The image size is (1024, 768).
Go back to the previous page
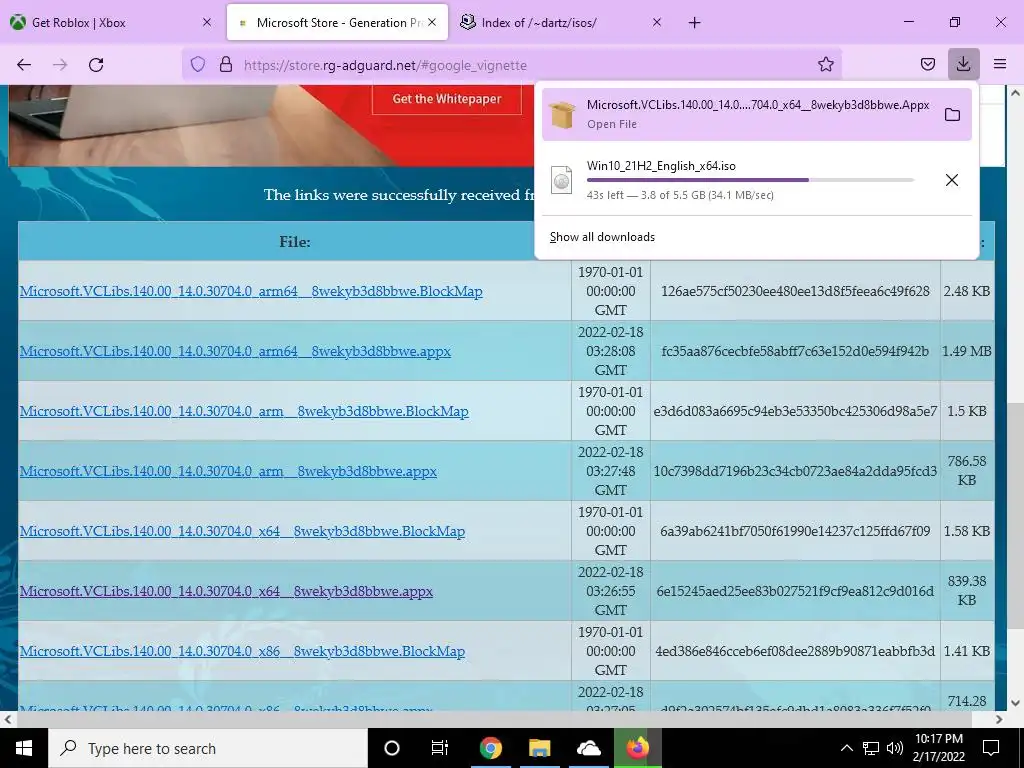[x=24, y=65]
